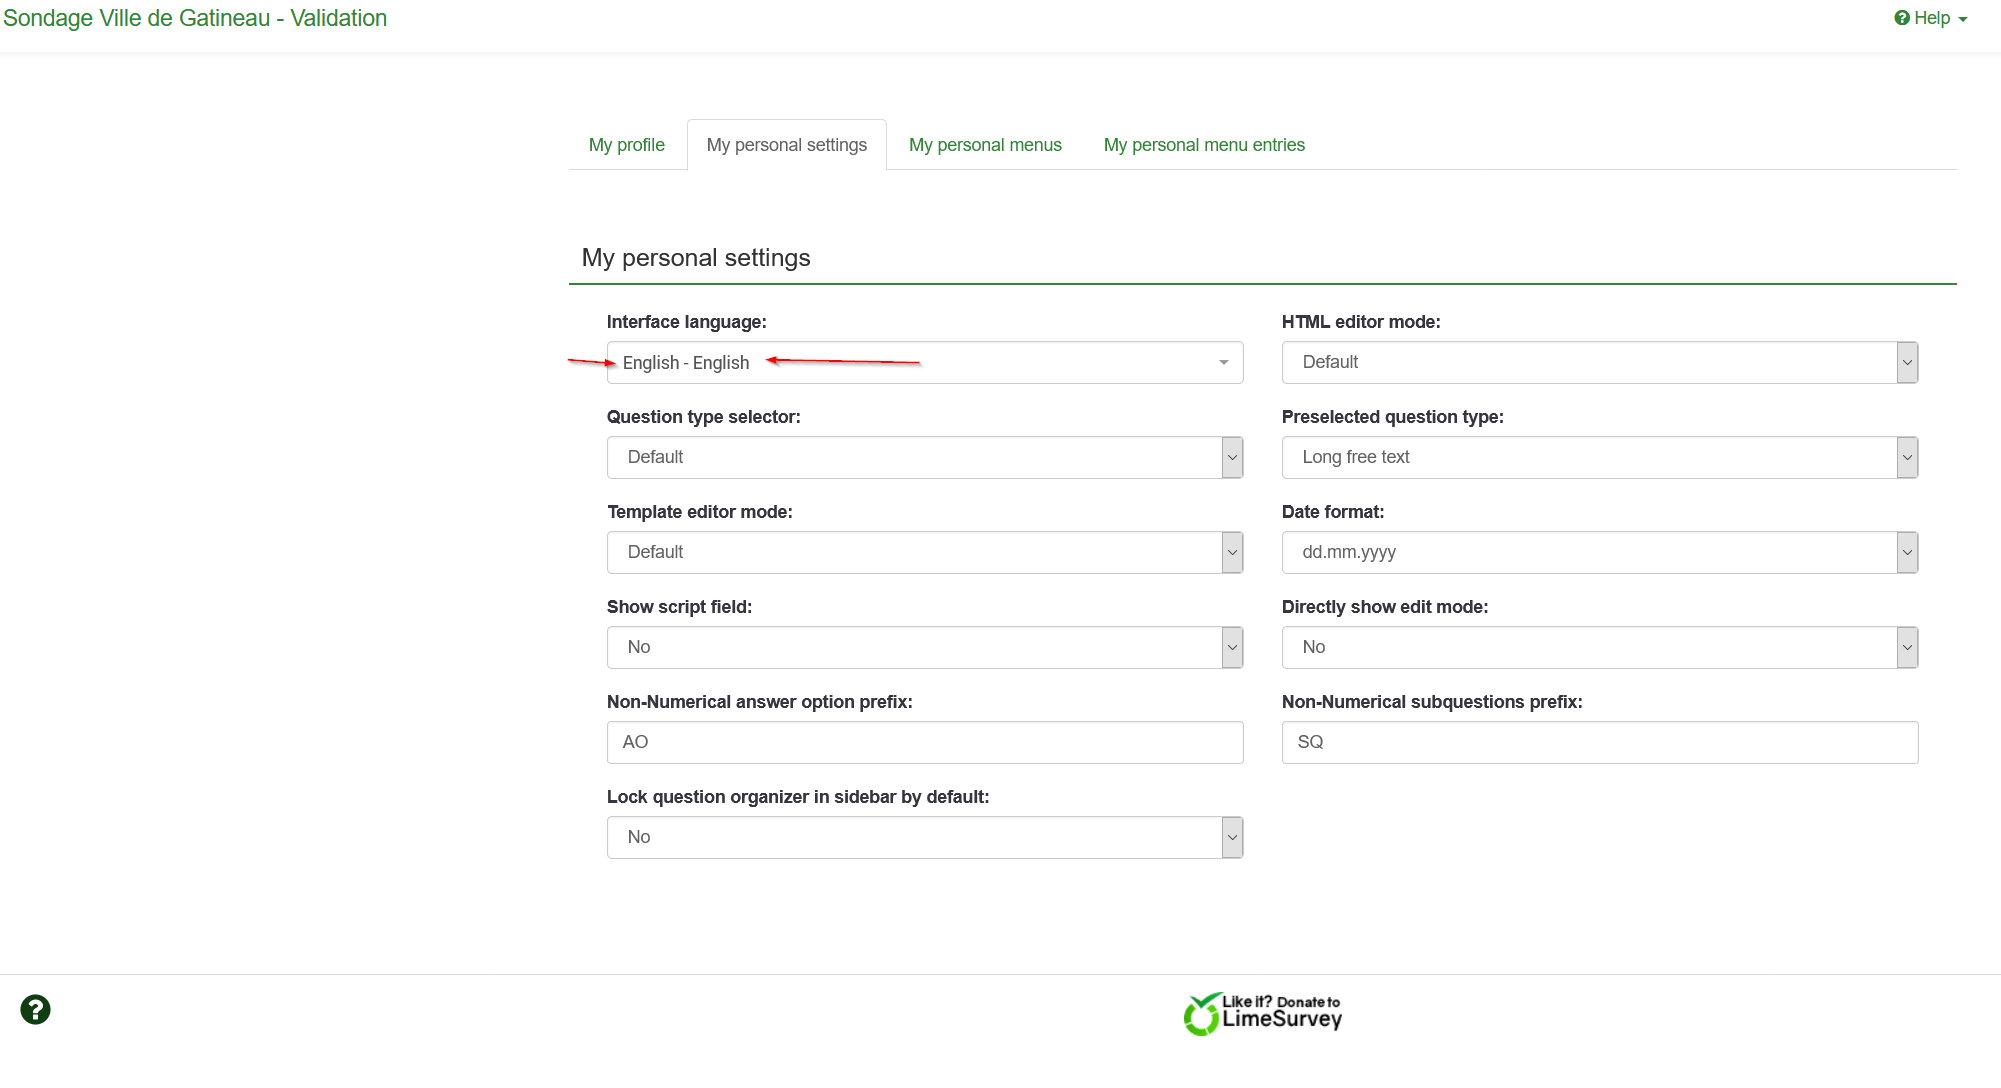This screenshot has width=2001, height=1088.
Task: Go to My personal menu entries tab
Action: click(x=1204, y=145)
